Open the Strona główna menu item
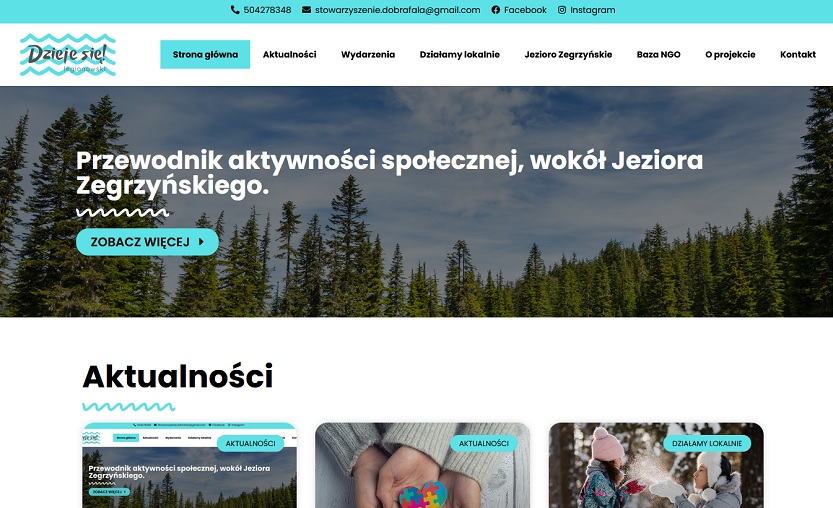The image size is (833, 508). point(205,54)
